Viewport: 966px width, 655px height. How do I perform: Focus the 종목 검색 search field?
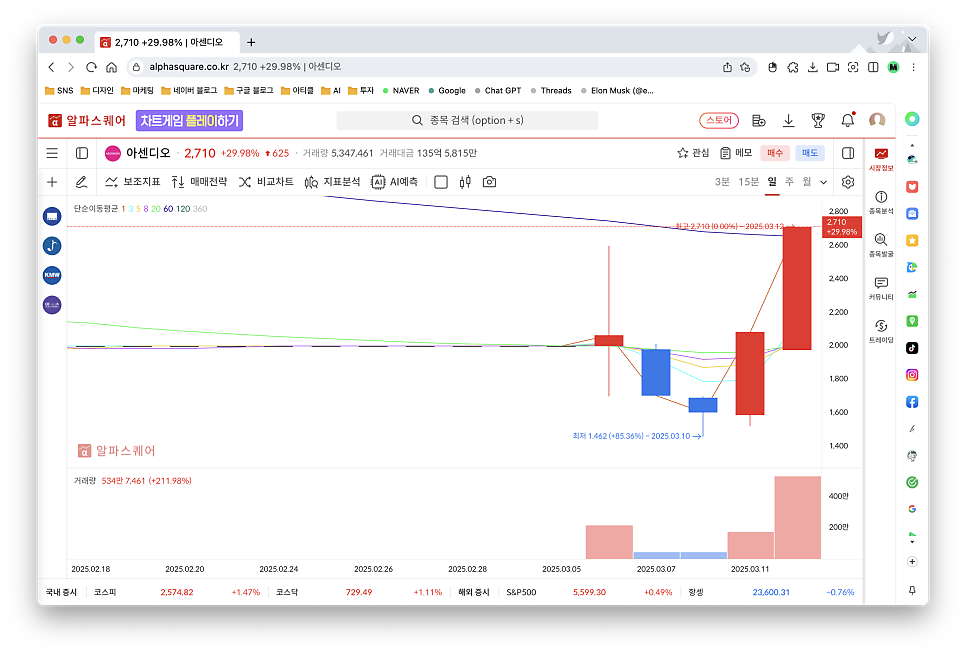pyautogui.click(x=467, y=120)
